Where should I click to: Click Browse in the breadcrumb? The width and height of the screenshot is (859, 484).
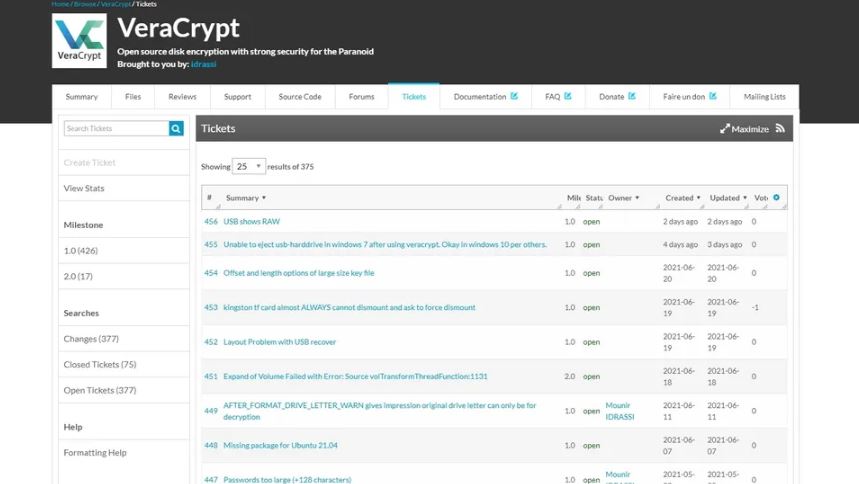[85, 4]
